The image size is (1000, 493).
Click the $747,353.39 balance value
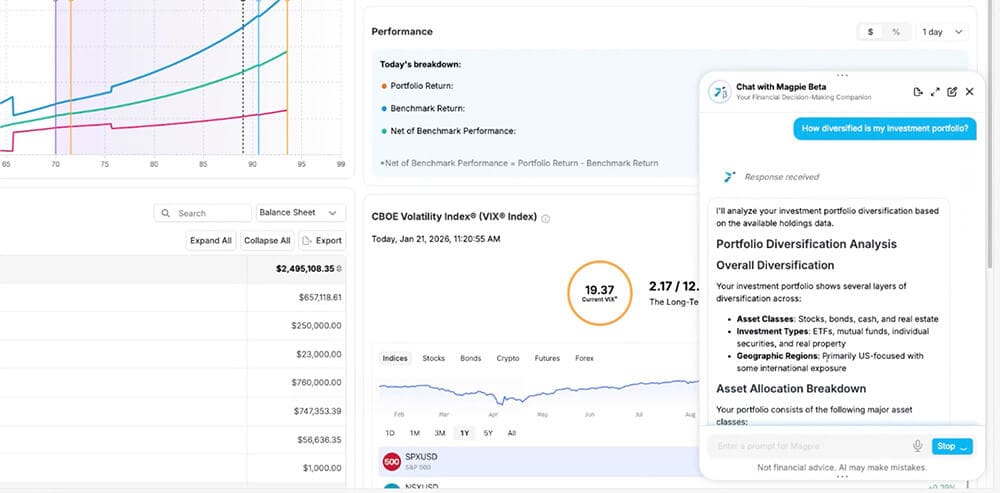point(318,411)
